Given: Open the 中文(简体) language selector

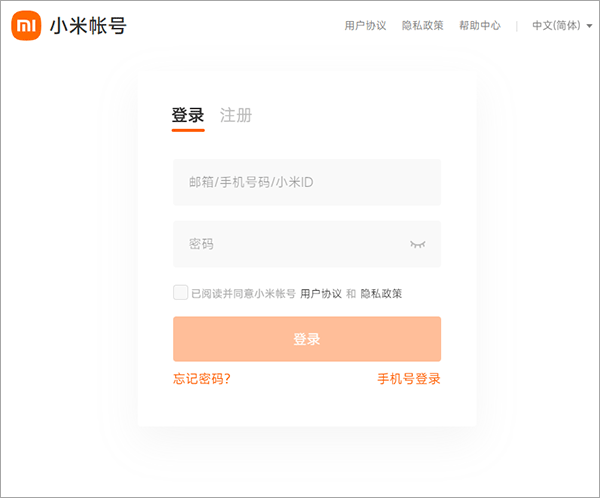Looking at the screenshot, I should point(556,26).
